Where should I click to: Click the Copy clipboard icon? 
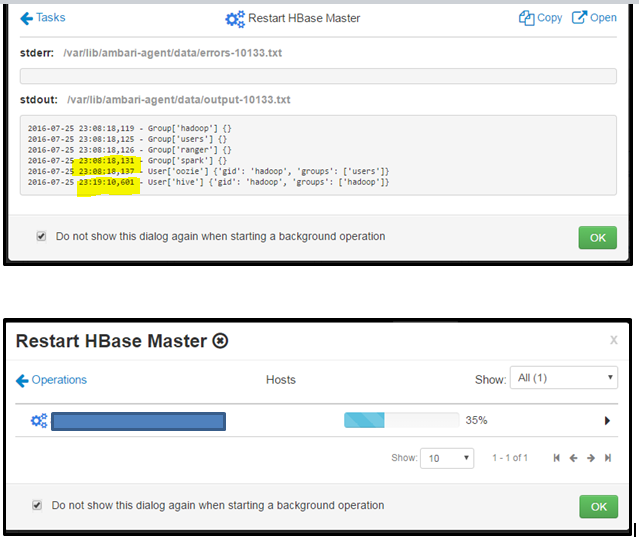pos(526,18)
